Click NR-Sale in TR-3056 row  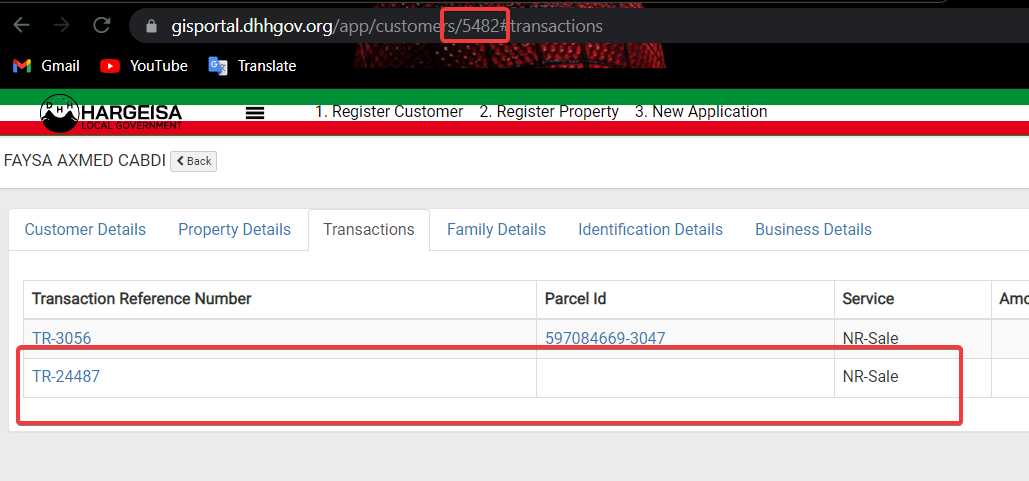[x=870, y=339]
